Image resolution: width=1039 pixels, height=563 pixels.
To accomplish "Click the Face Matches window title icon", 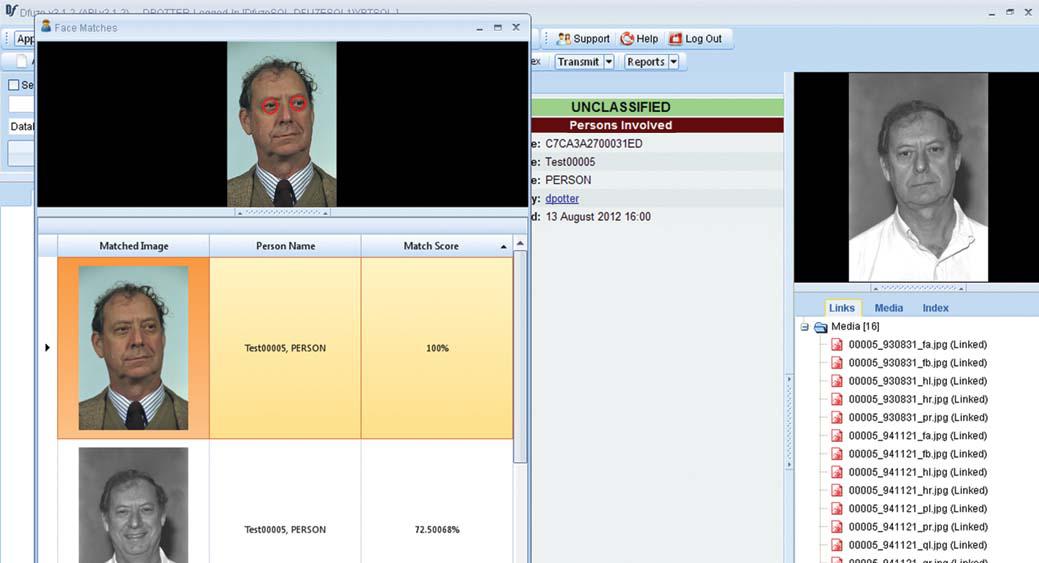I will 46,26.
